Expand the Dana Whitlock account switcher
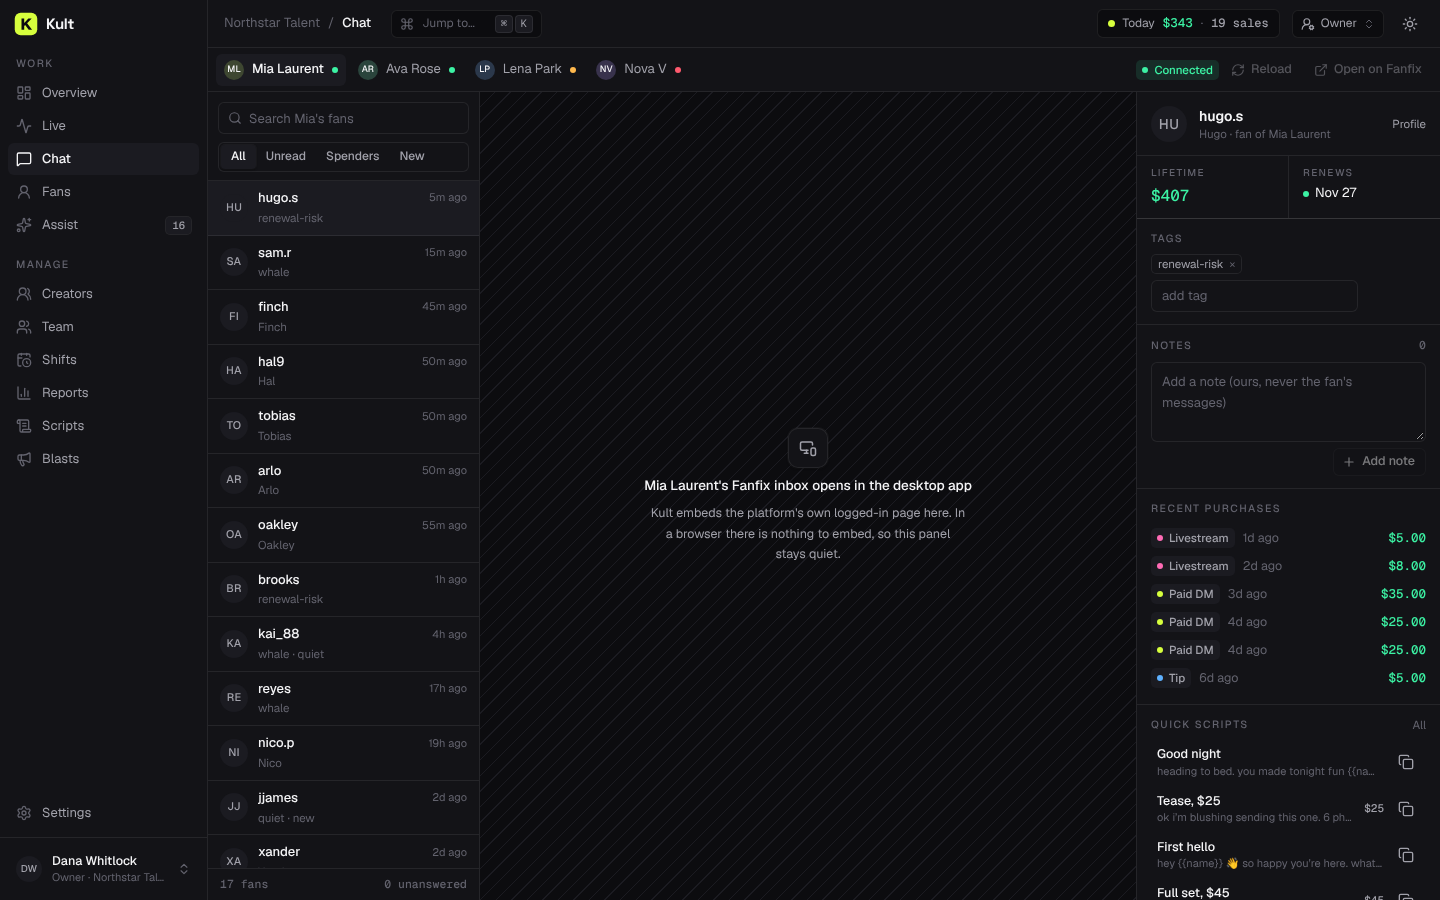 tap(103, 869)
